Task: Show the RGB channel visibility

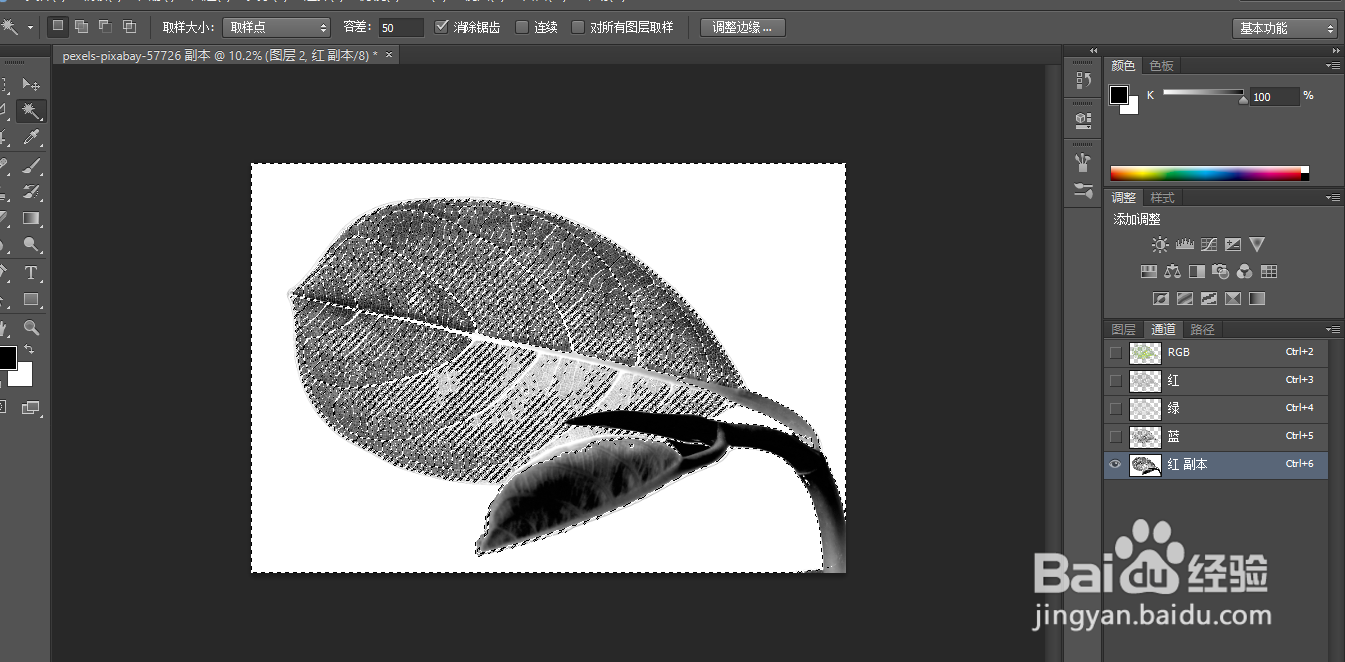Action: pos(1116,352)
